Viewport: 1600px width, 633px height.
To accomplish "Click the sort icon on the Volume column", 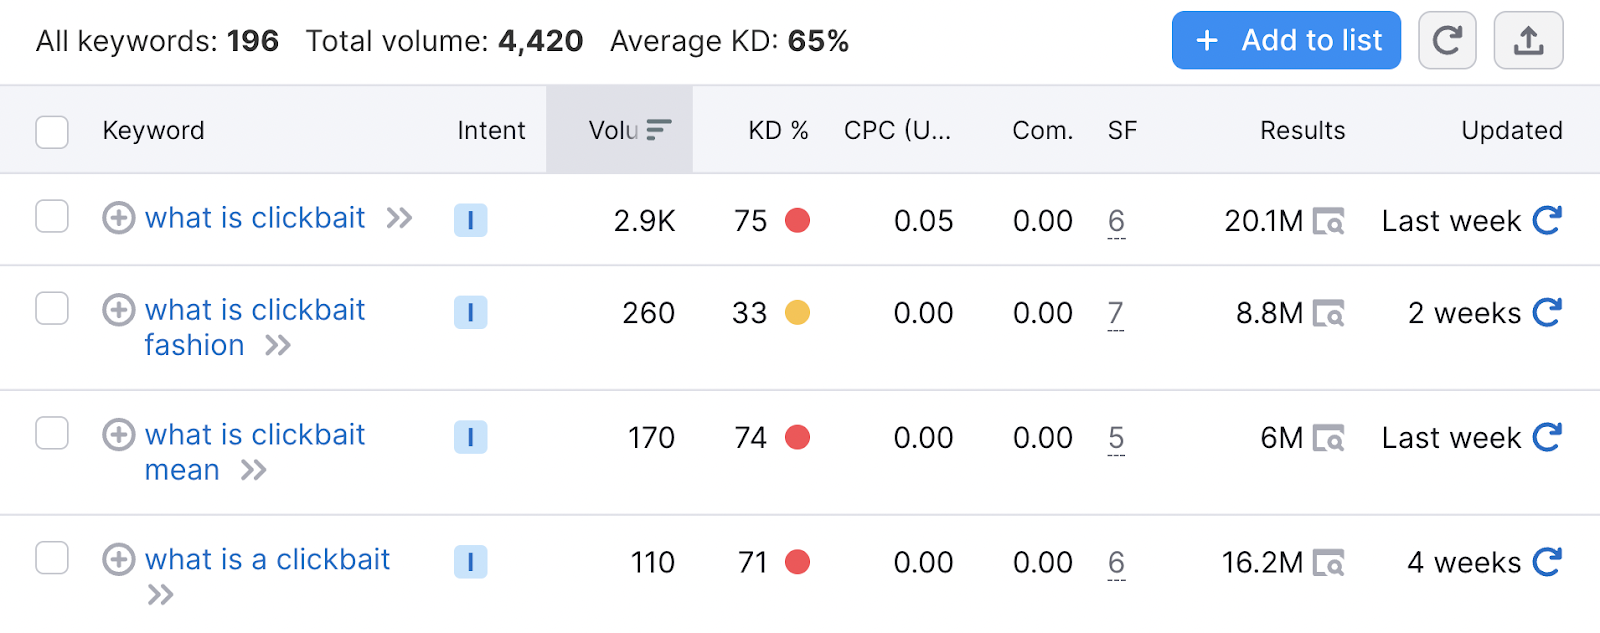I will point(657,129).
